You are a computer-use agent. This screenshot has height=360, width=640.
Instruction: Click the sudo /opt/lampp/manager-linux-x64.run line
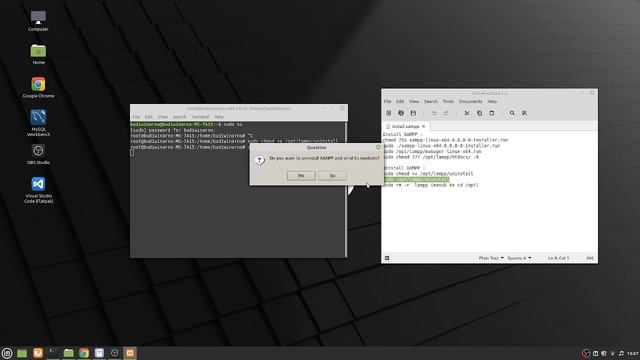click(432, 151)
